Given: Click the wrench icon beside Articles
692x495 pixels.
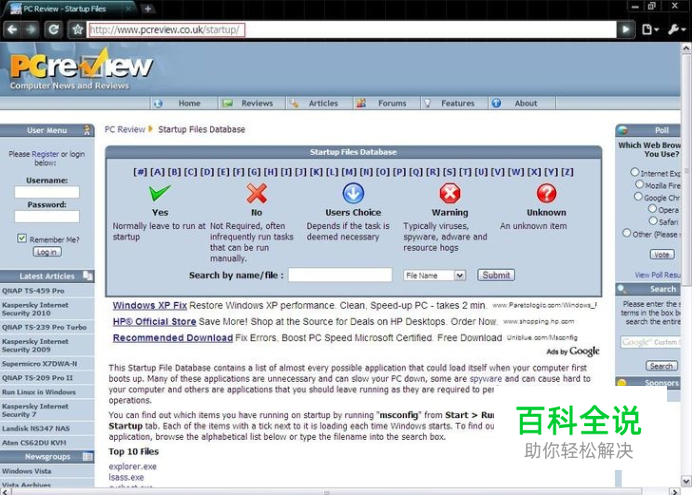Looking at the screenshot, I should click(294, 103).
